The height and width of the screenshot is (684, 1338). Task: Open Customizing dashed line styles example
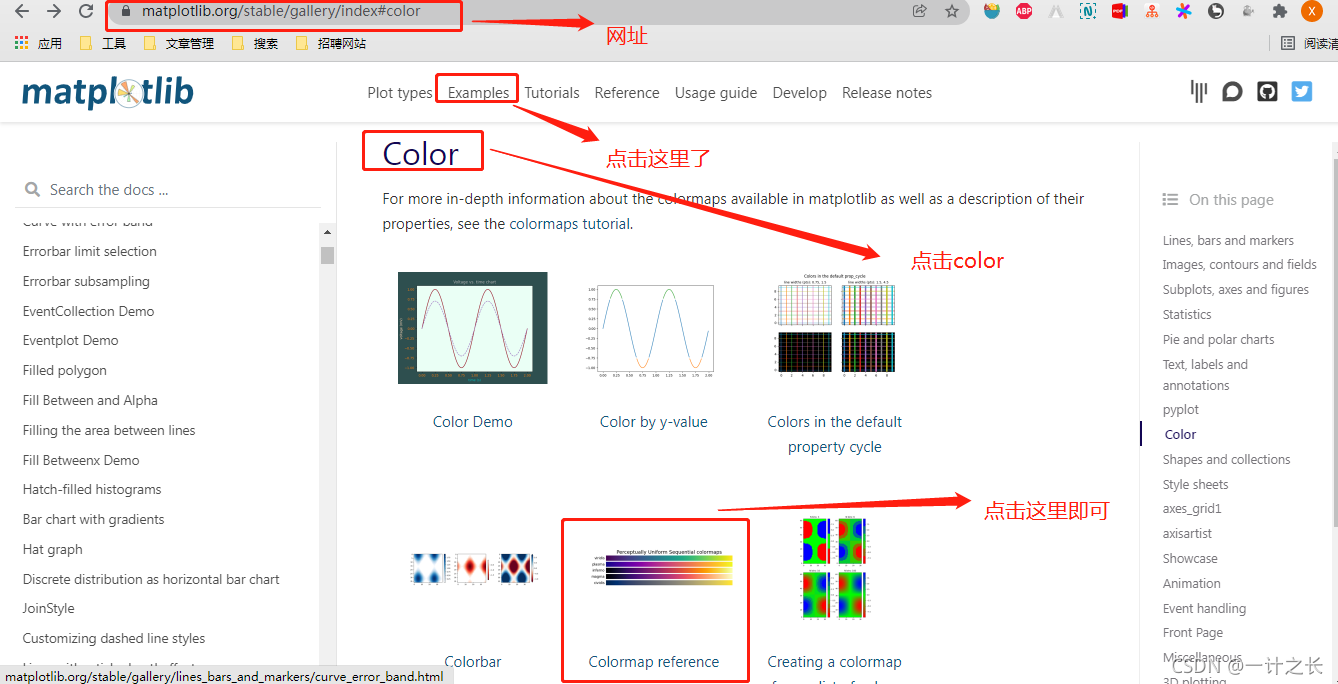pyautogui.click(x=114, y=638)
